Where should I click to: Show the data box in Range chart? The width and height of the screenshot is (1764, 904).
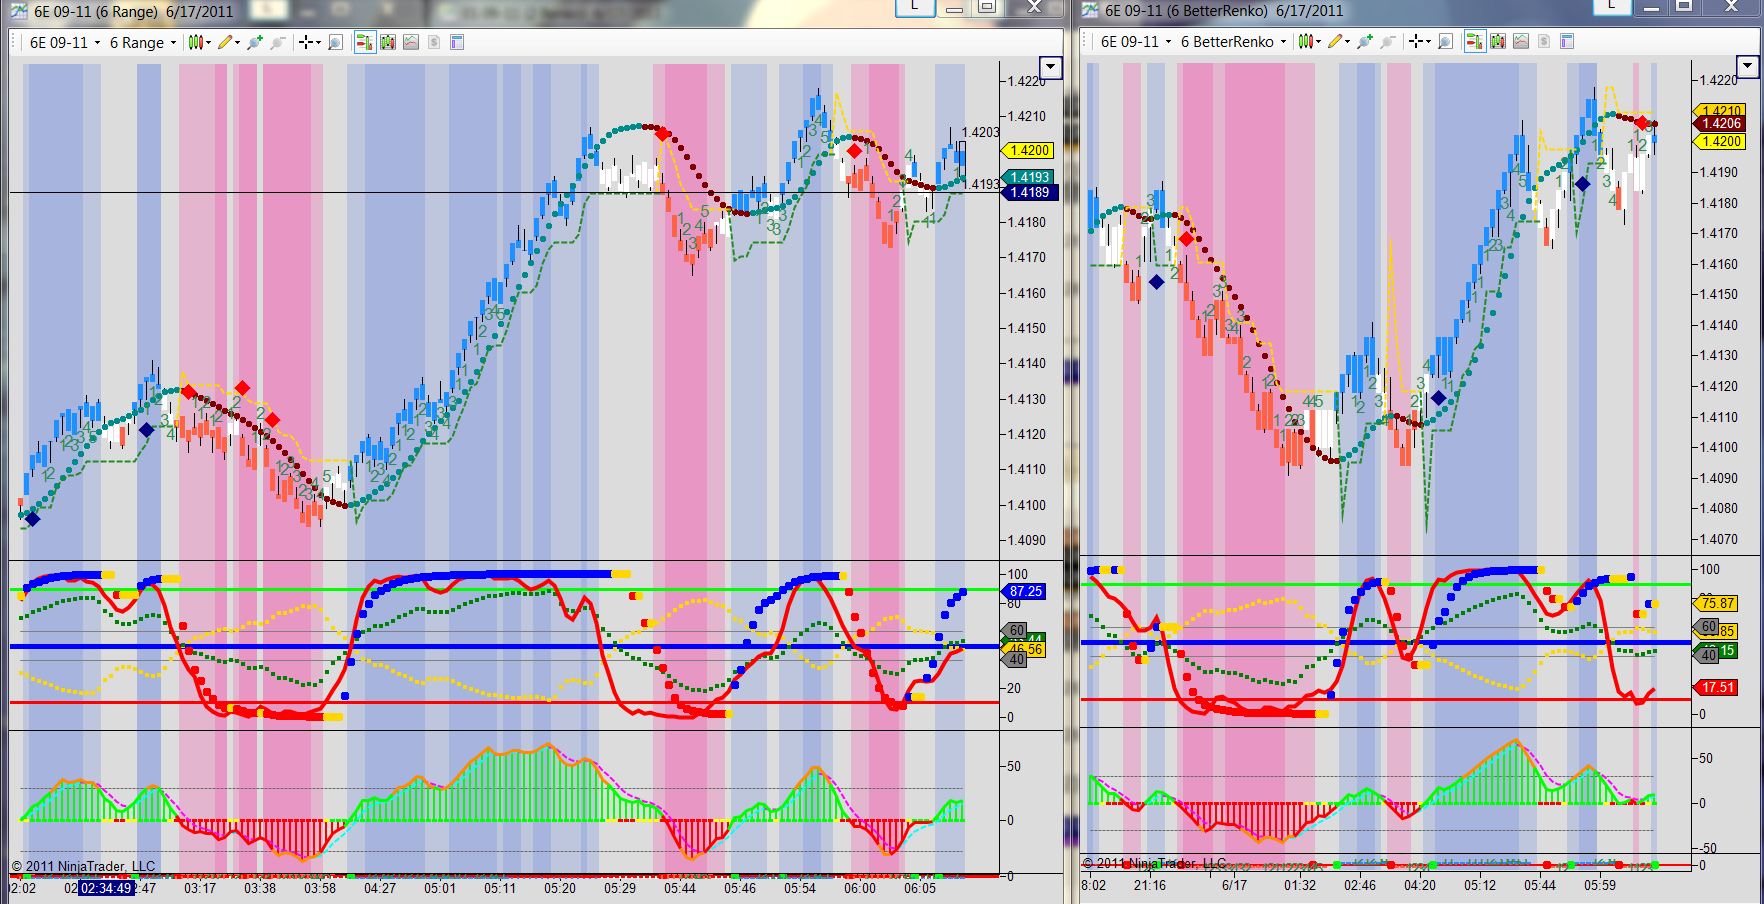tap(336, 42)
